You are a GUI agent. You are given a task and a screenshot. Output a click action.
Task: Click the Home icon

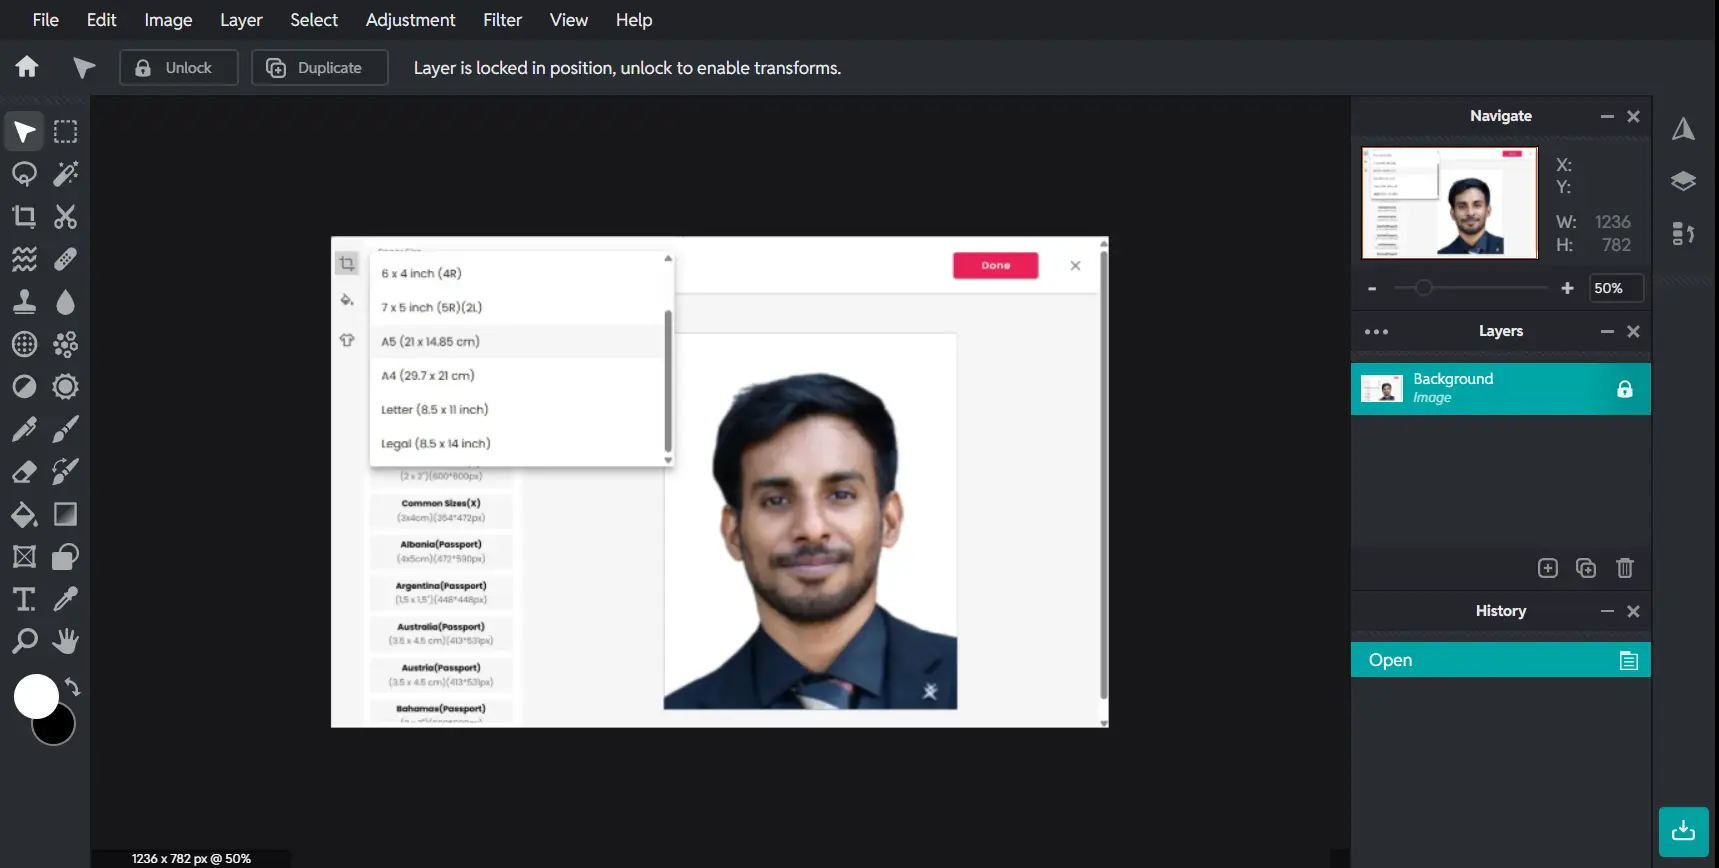point(27,67)
